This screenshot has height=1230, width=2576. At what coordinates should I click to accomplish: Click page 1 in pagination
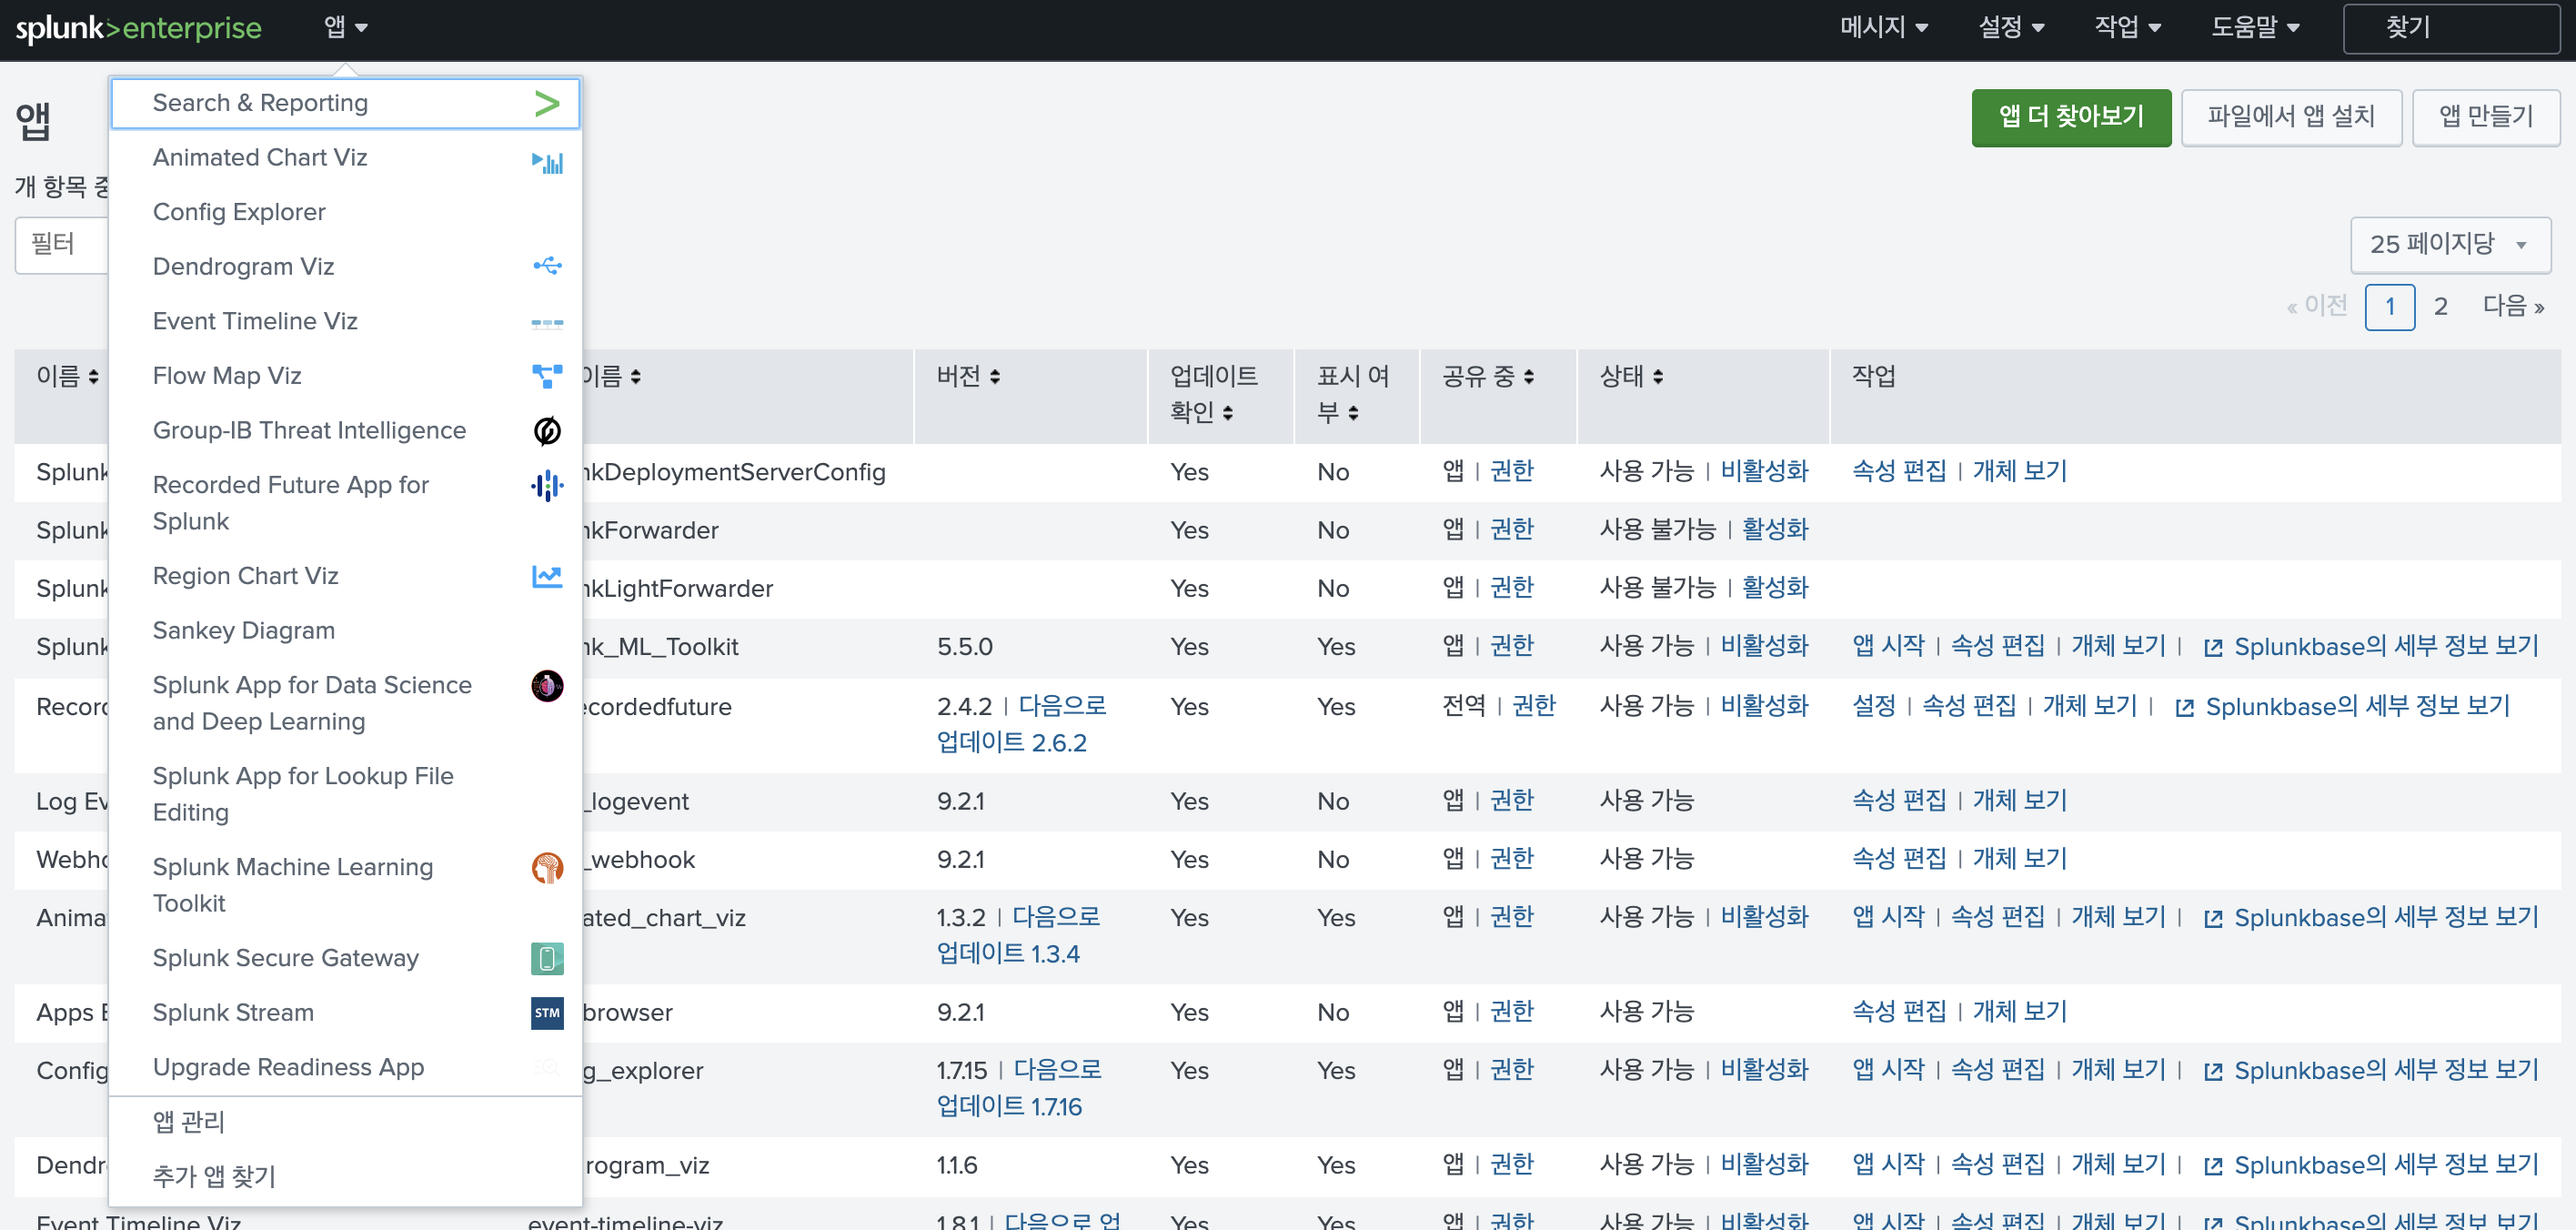pos(2390,307)
